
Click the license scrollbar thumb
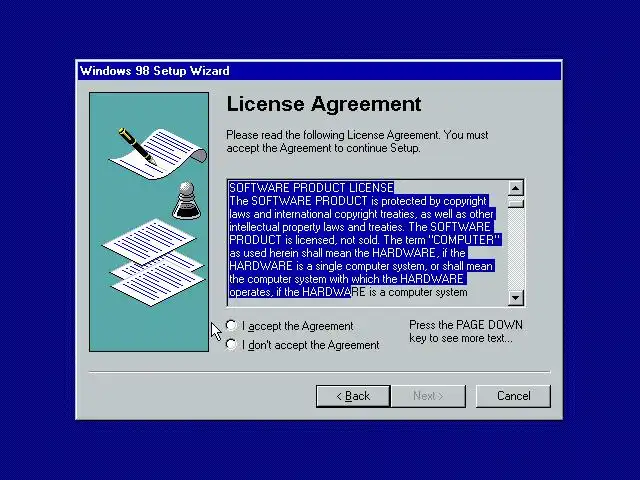[516, 202]
